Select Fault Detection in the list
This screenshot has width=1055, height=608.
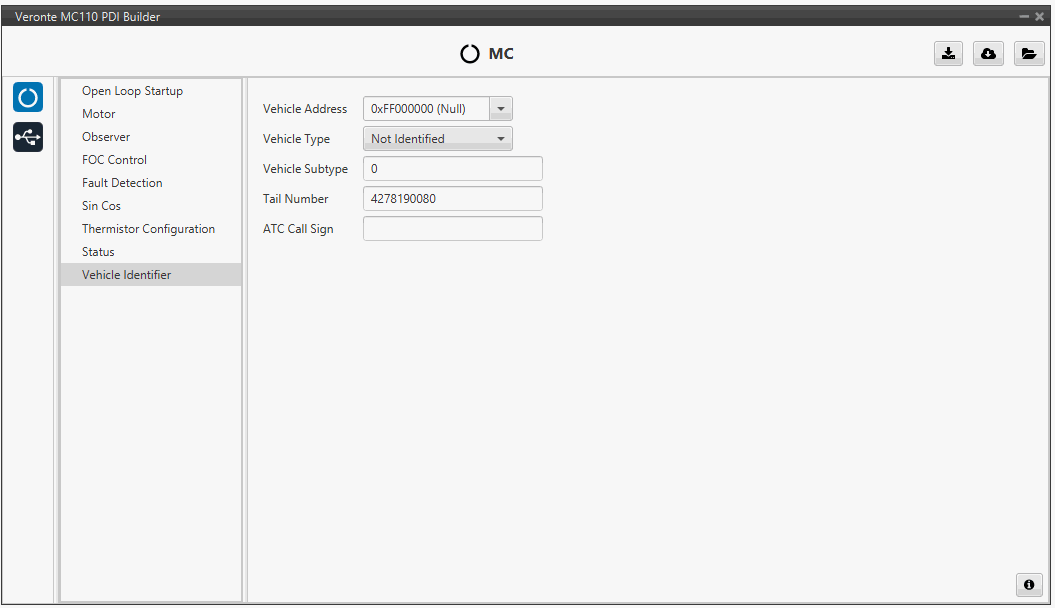122,183
